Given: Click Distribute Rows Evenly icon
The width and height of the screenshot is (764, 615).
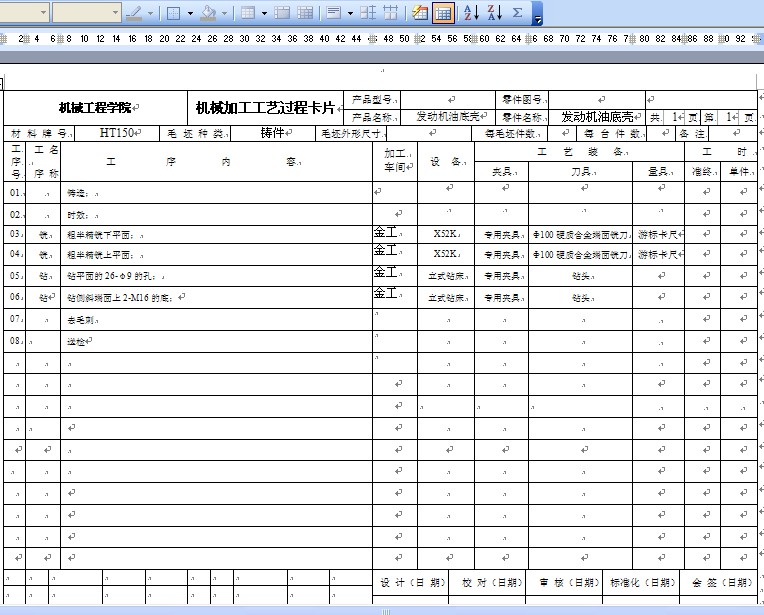Looking at the screenshot, I should 368,13.
